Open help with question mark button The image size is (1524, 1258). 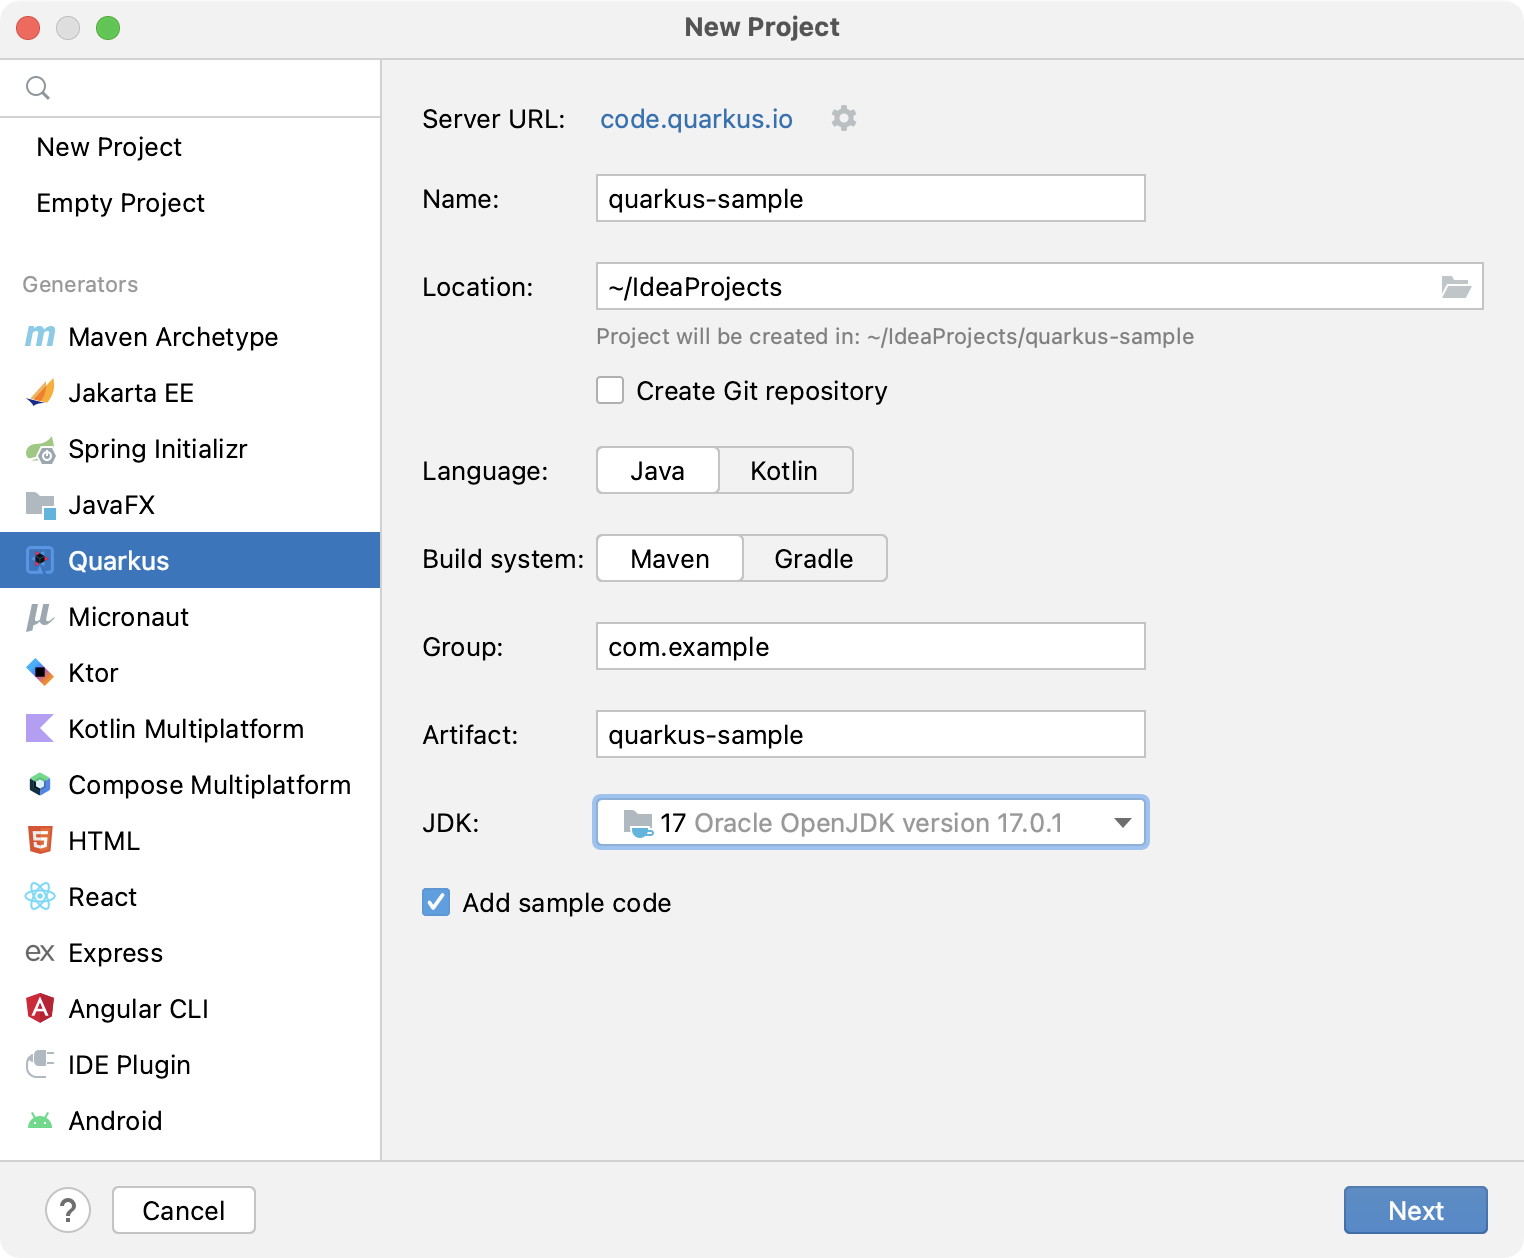(68, 1210)
